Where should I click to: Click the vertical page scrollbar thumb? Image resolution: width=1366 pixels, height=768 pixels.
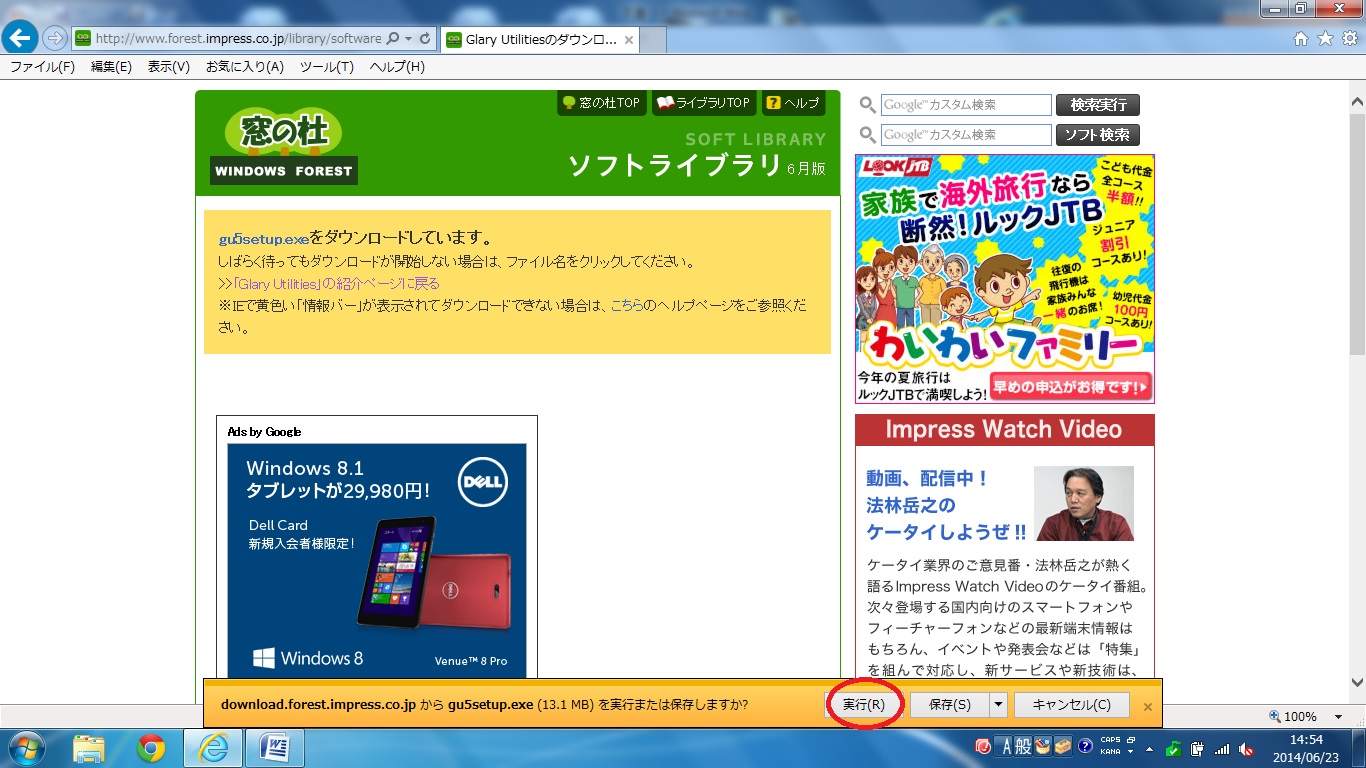[x=1357, y=232]
